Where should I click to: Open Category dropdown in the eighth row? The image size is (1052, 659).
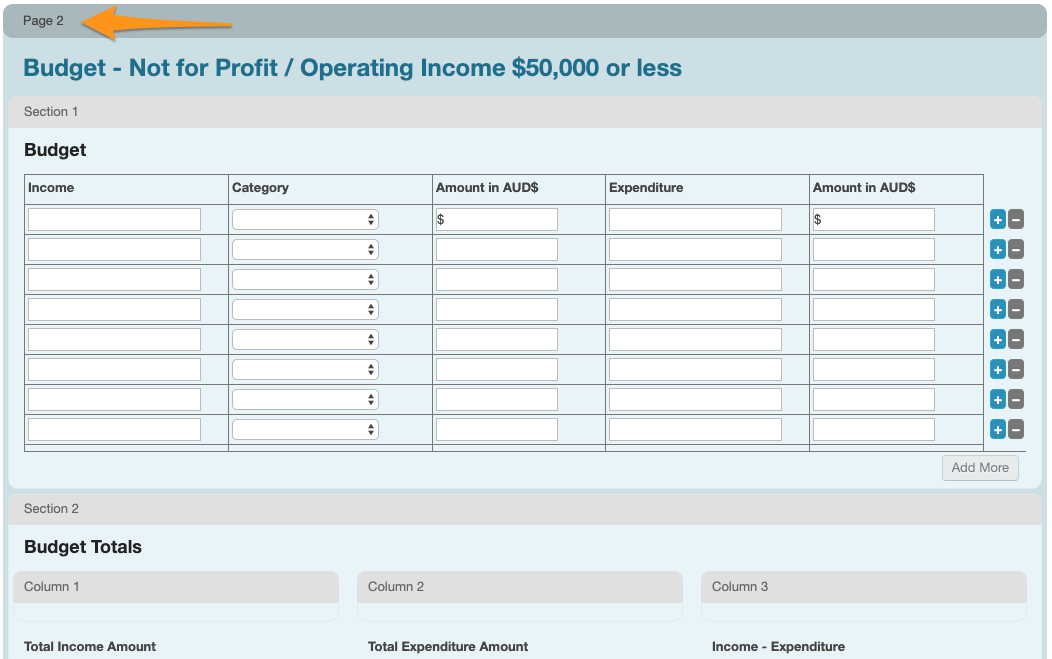(x=305, y=430)
